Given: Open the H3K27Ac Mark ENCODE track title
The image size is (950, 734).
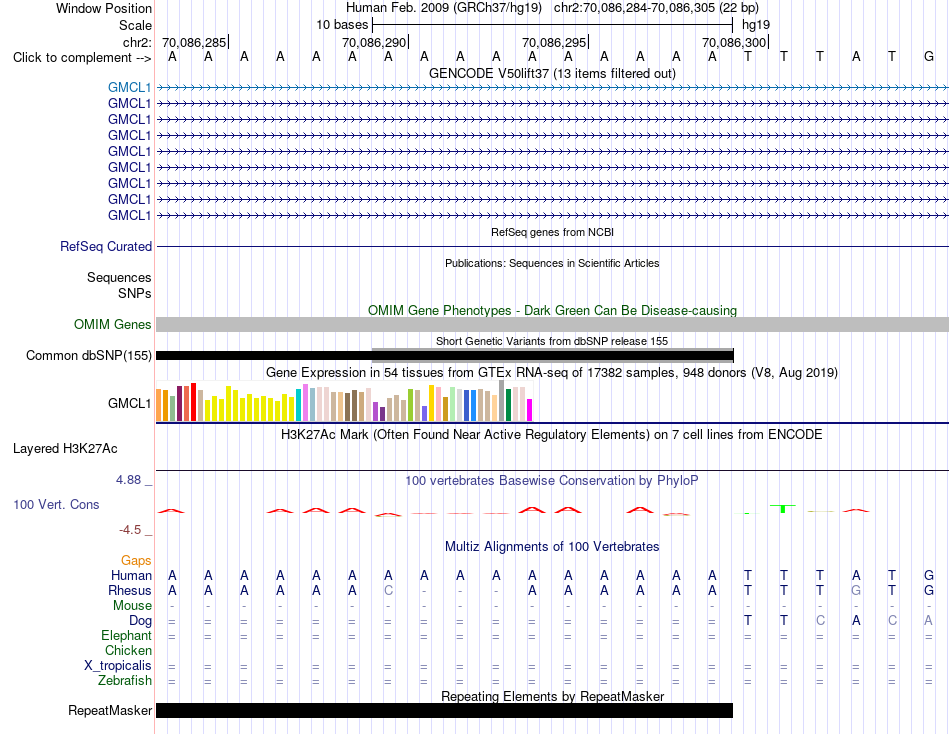Looking at the screenshot, I should 552,435.
